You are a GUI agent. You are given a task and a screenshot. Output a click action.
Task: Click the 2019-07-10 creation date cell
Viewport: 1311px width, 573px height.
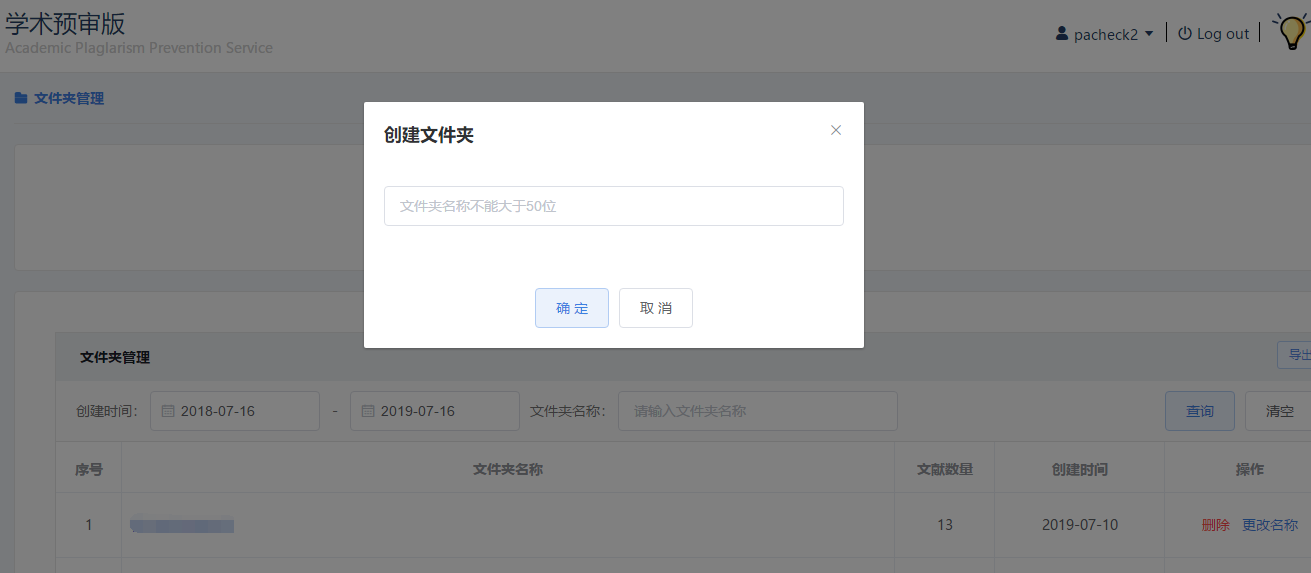1080,525
